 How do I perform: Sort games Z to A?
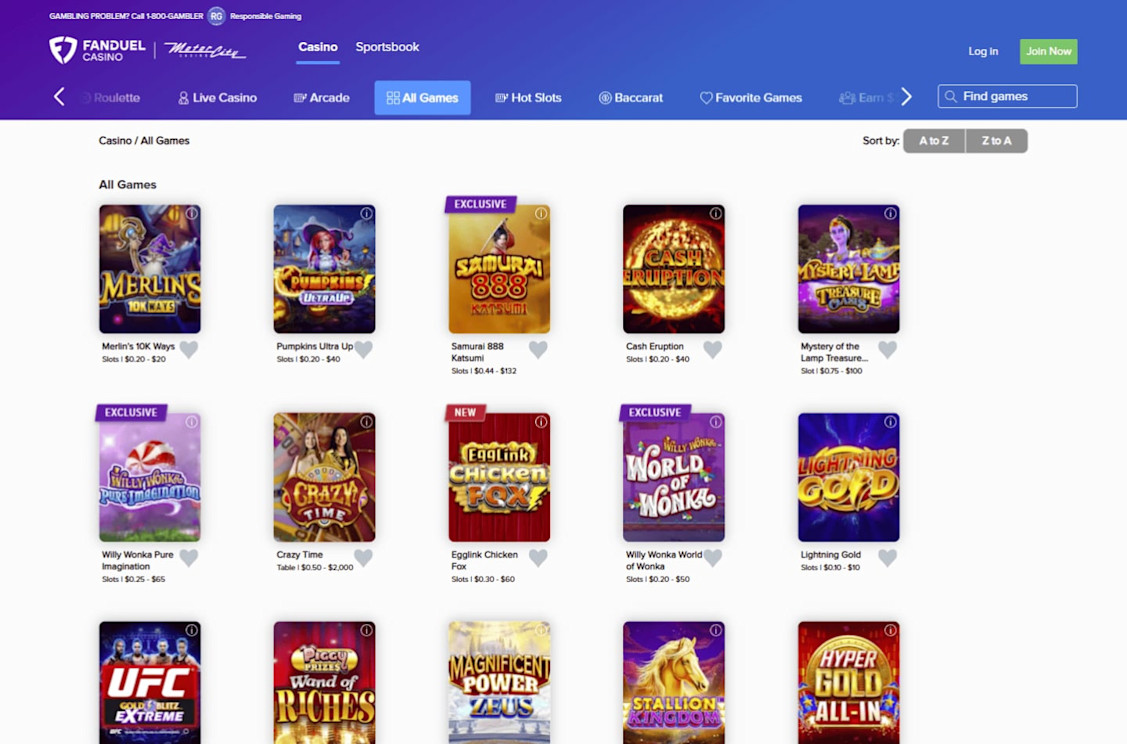(x=997, y=141)
